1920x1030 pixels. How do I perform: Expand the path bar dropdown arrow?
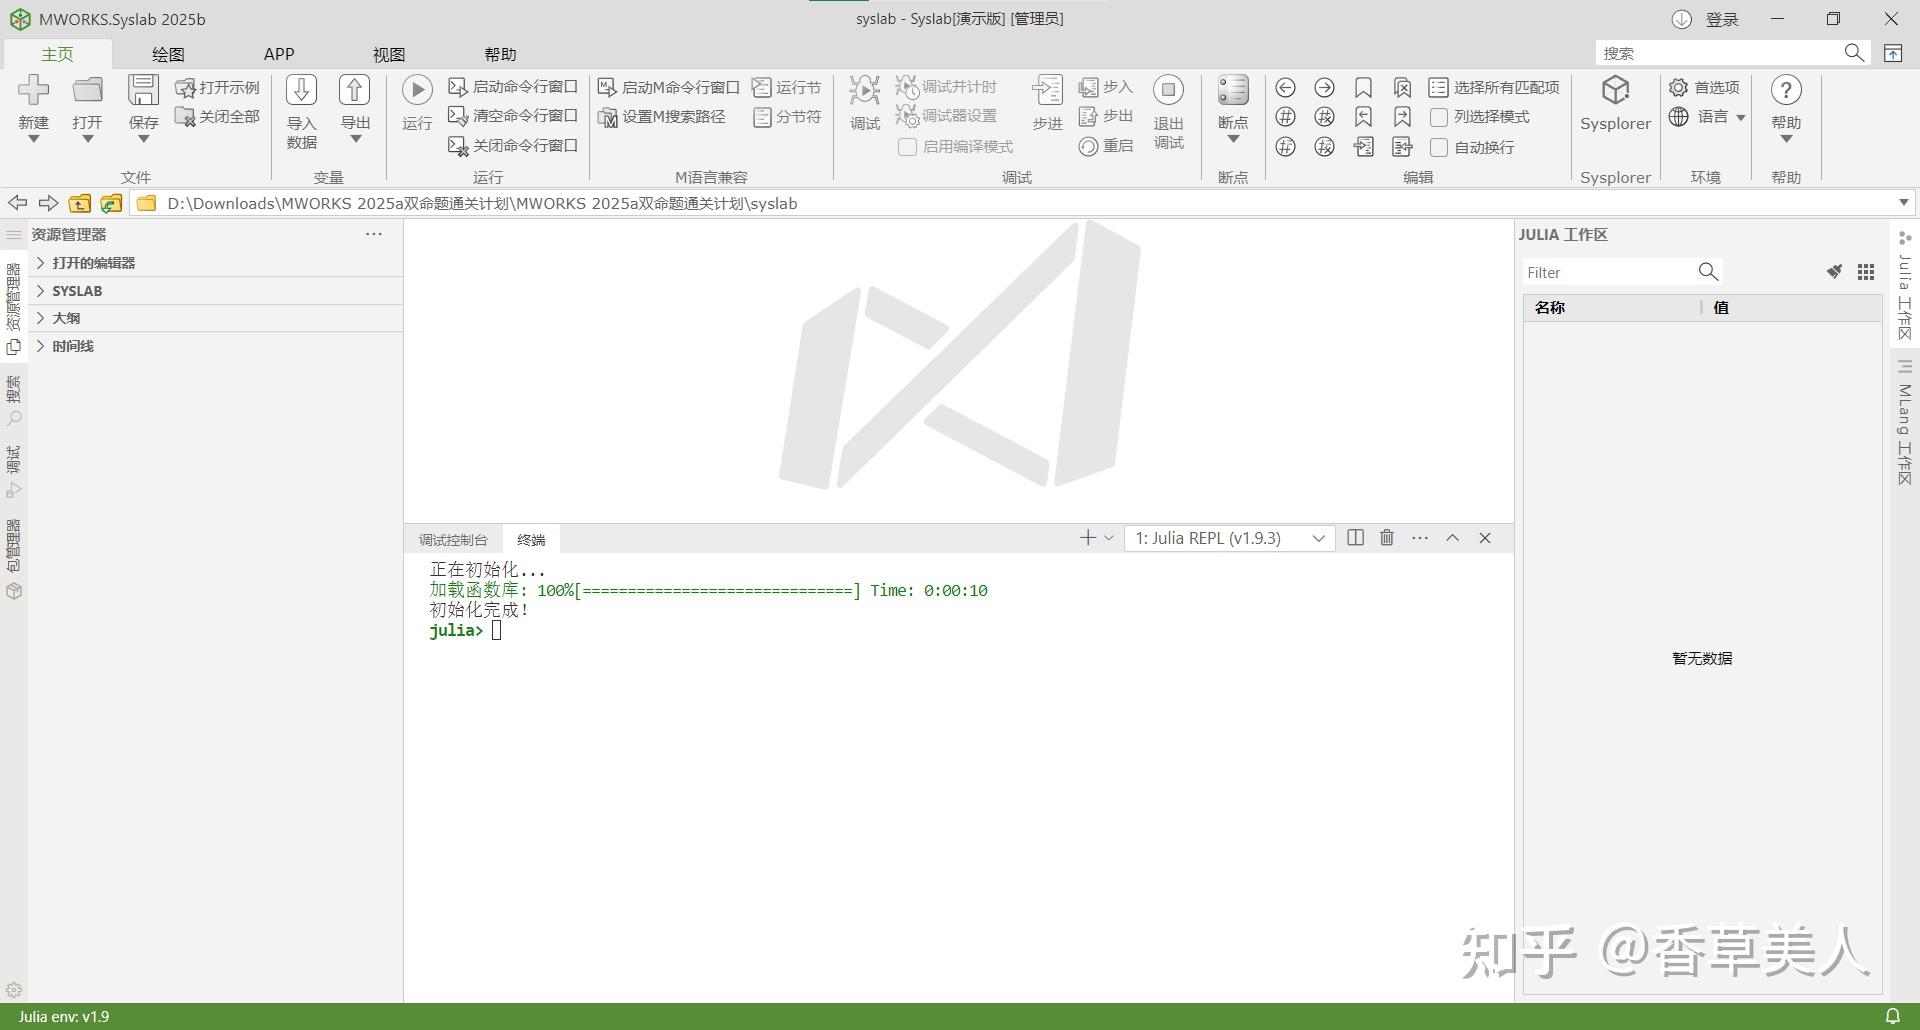1903,203
